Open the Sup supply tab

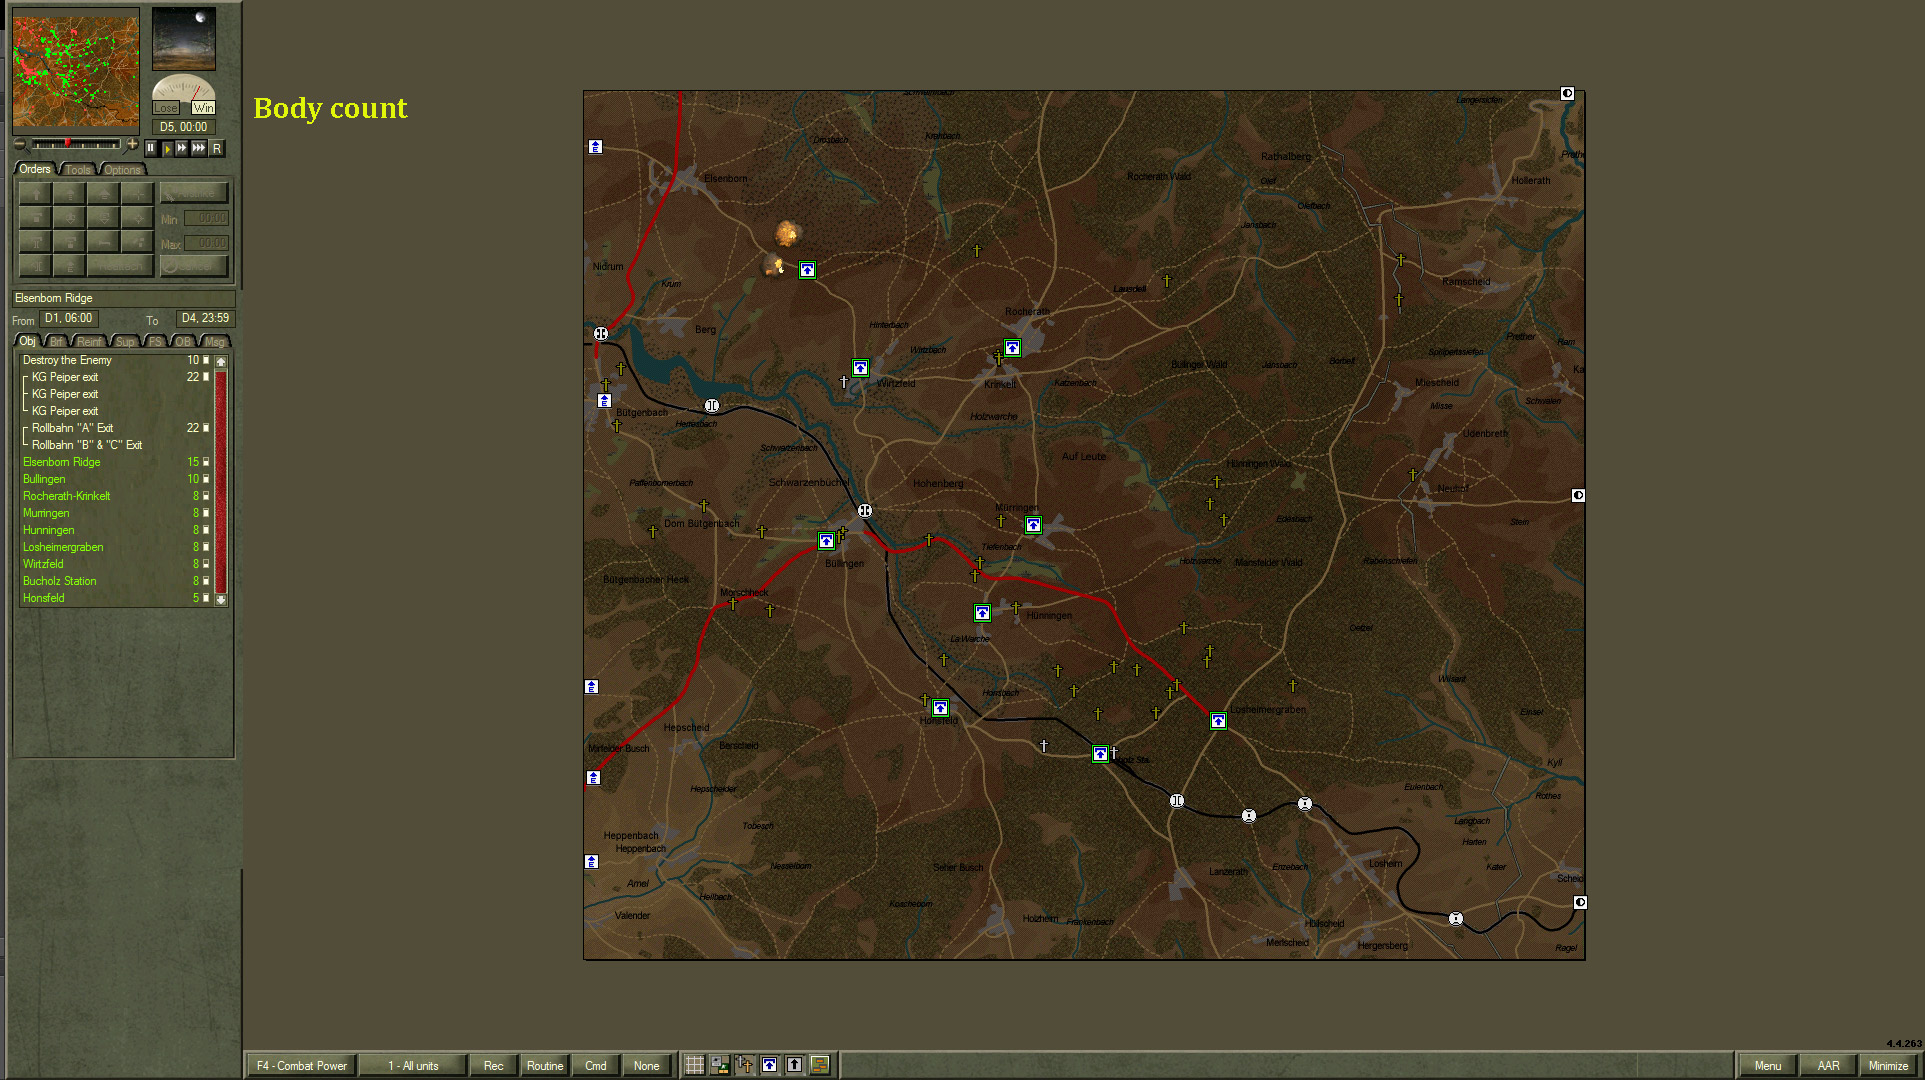(125, 342)
